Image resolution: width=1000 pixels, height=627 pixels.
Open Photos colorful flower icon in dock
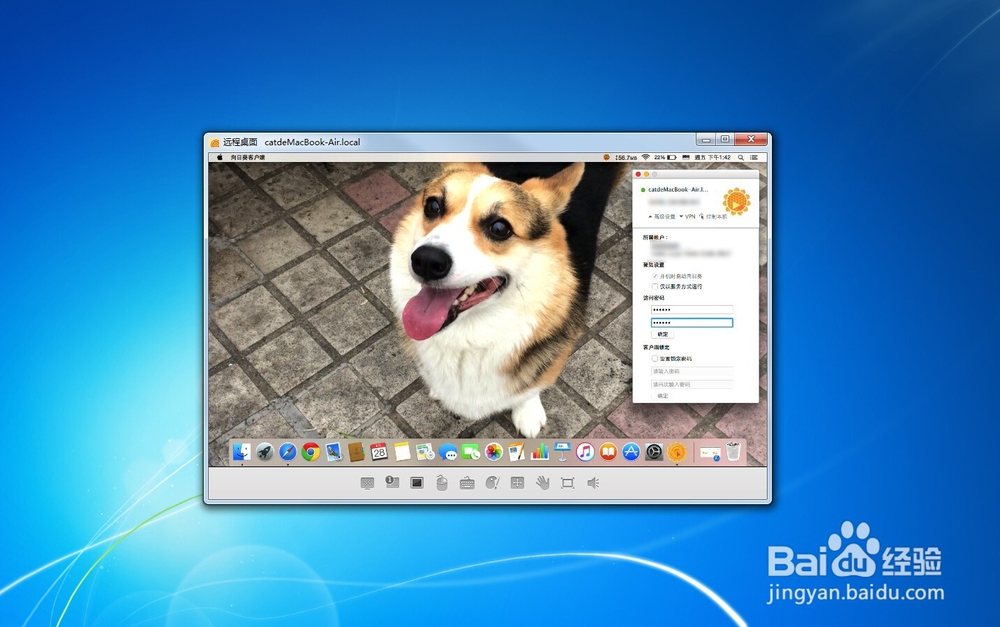(494, 452)
